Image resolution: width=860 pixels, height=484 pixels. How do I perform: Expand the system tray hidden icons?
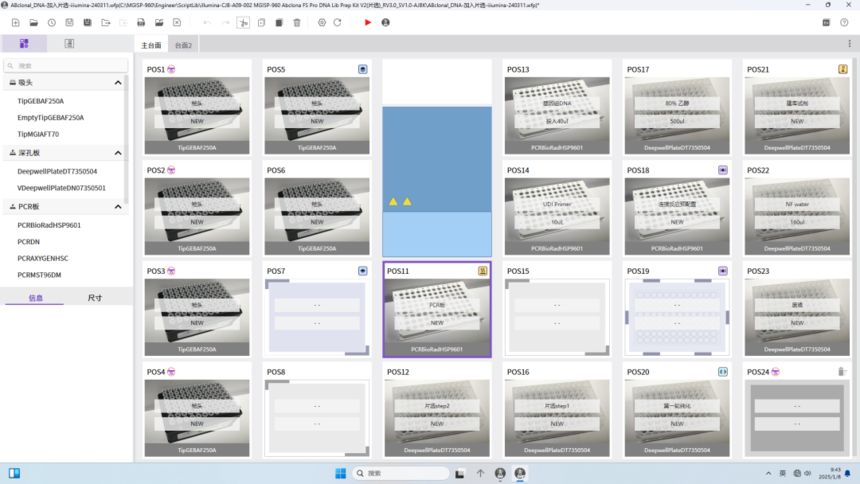point(768,473)
